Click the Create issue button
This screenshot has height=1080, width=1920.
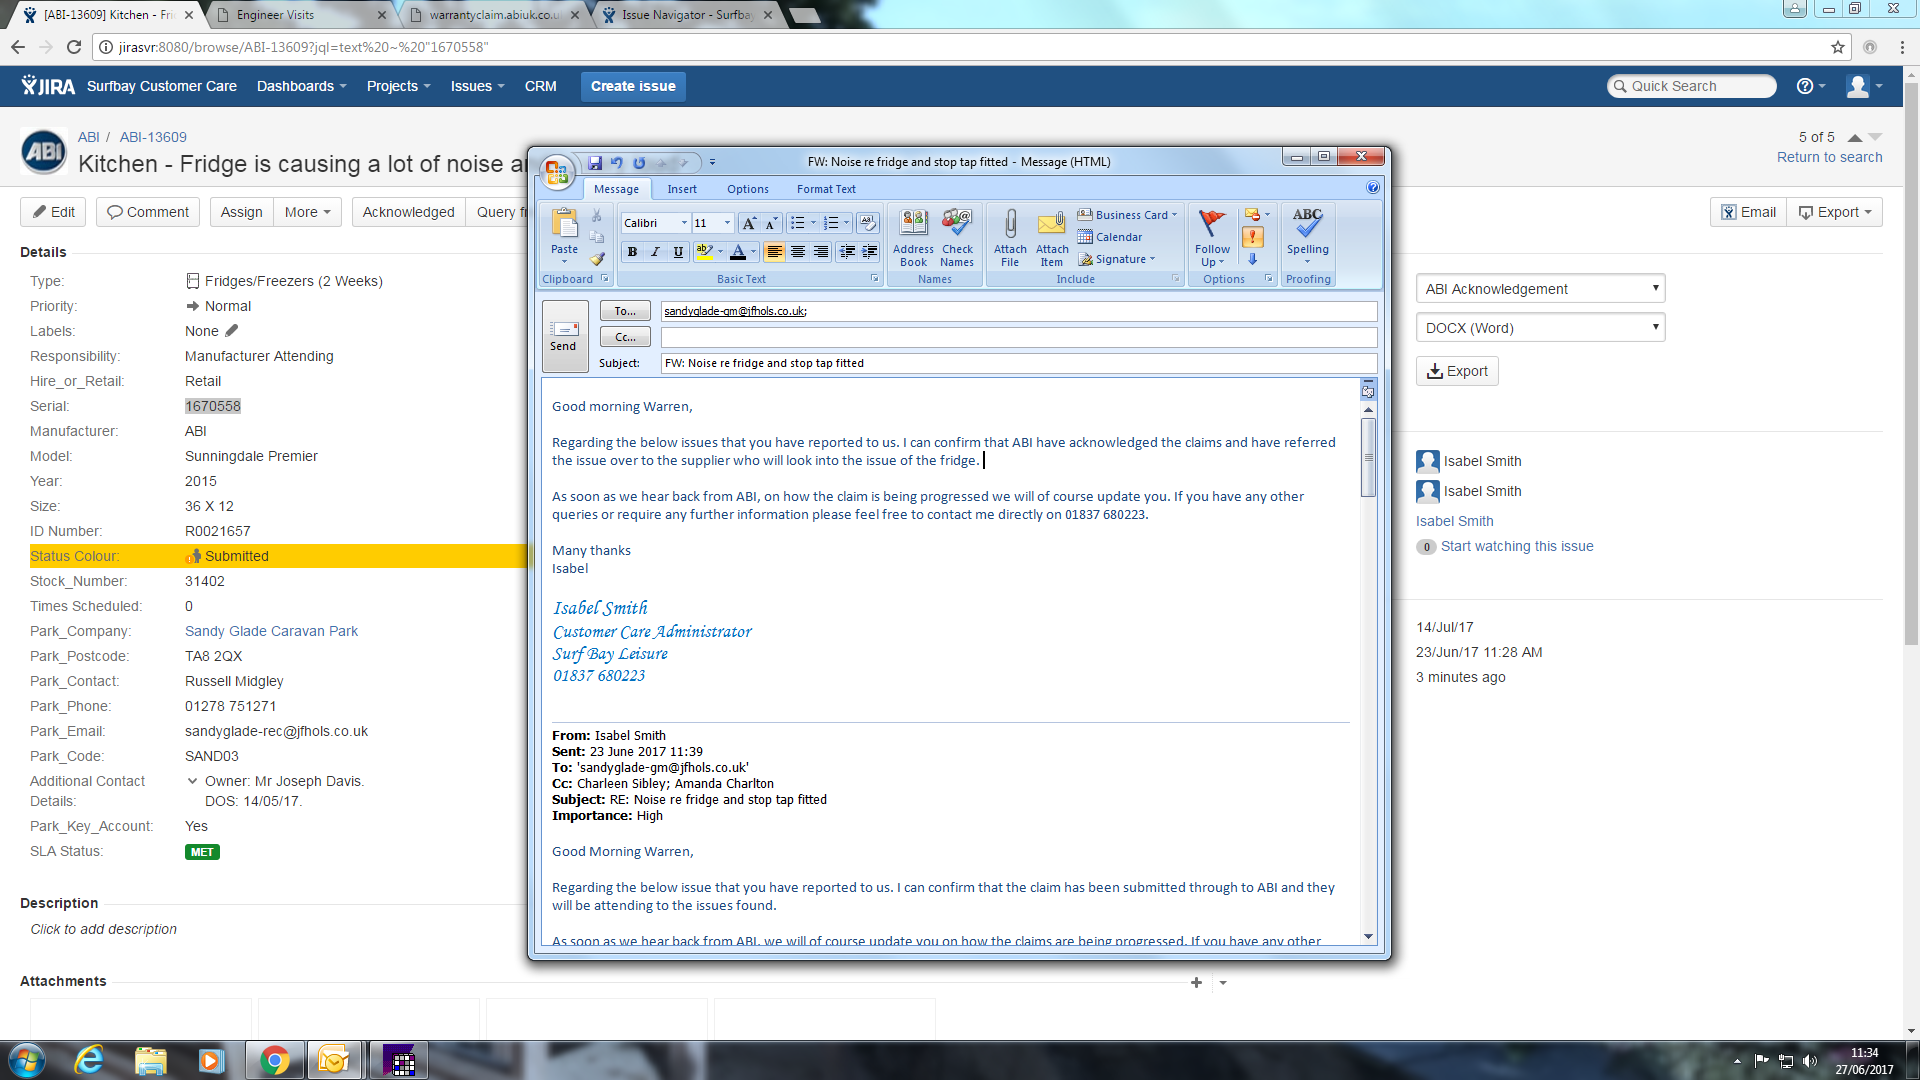point(633,86)
